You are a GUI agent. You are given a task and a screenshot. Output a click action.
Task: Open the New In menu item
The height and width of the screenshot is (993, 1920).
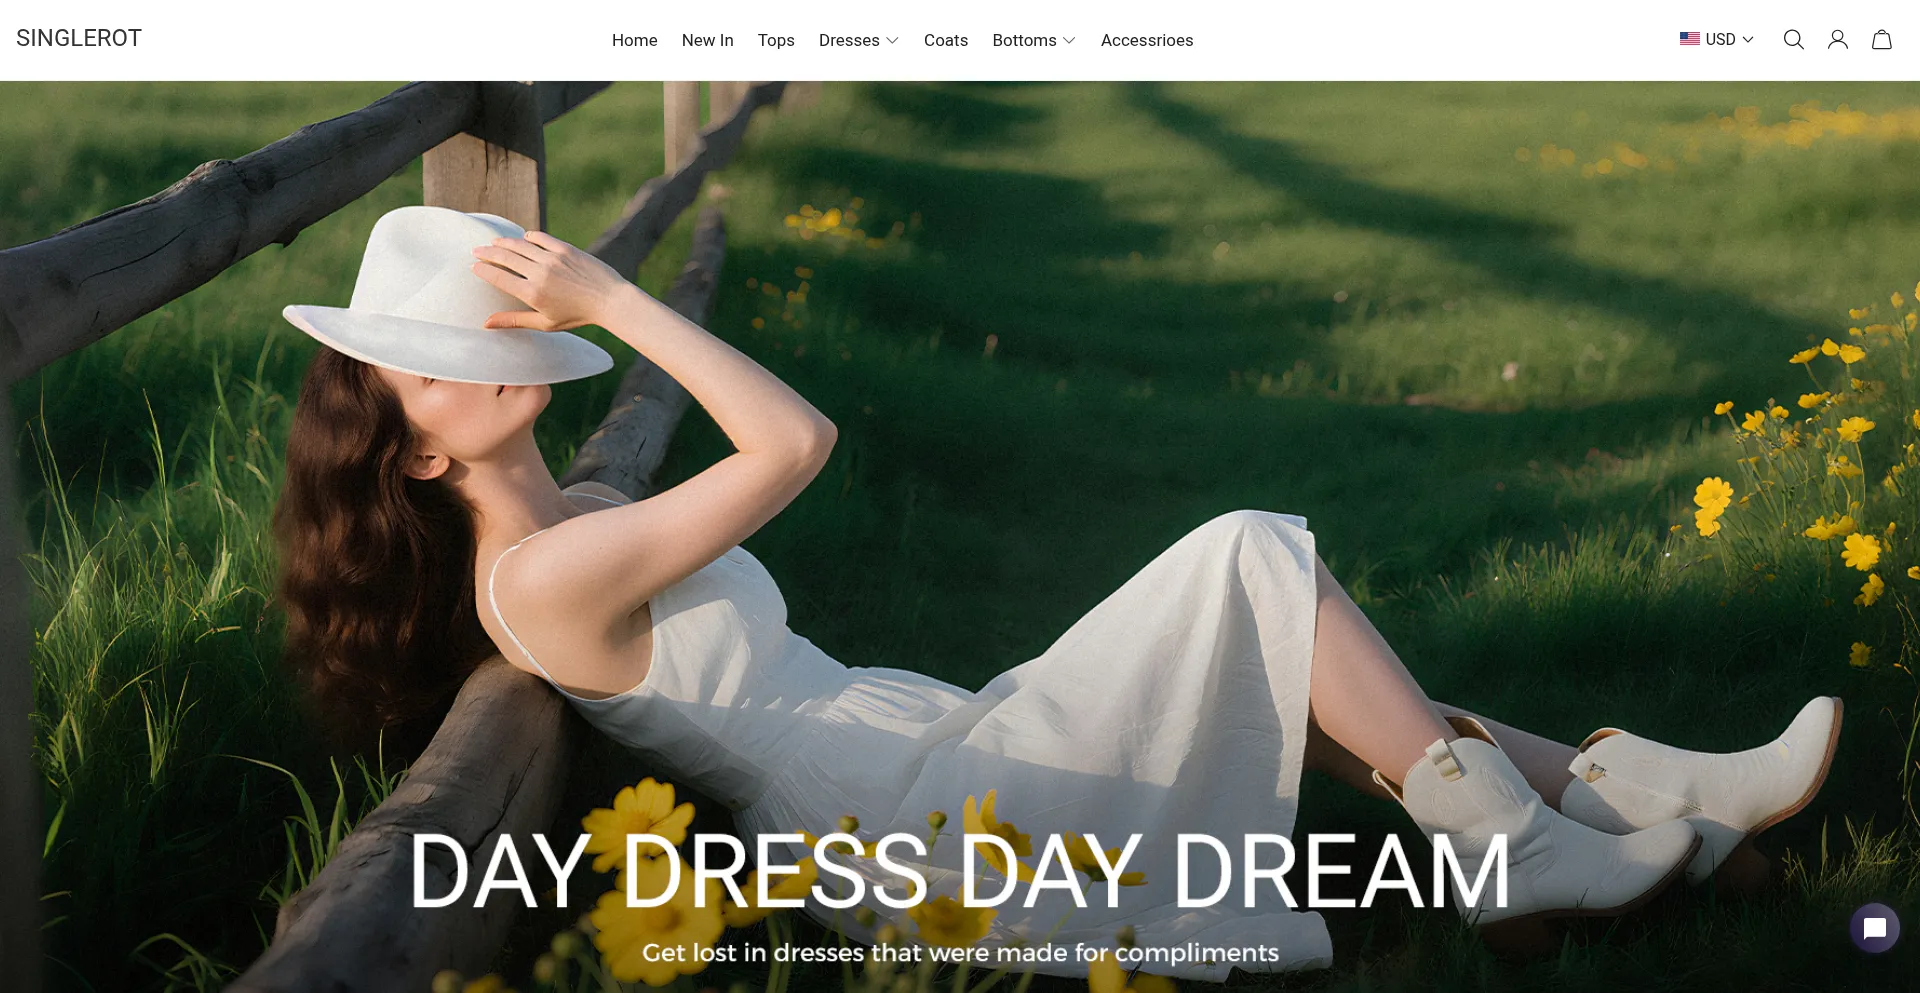click(707, 41)
